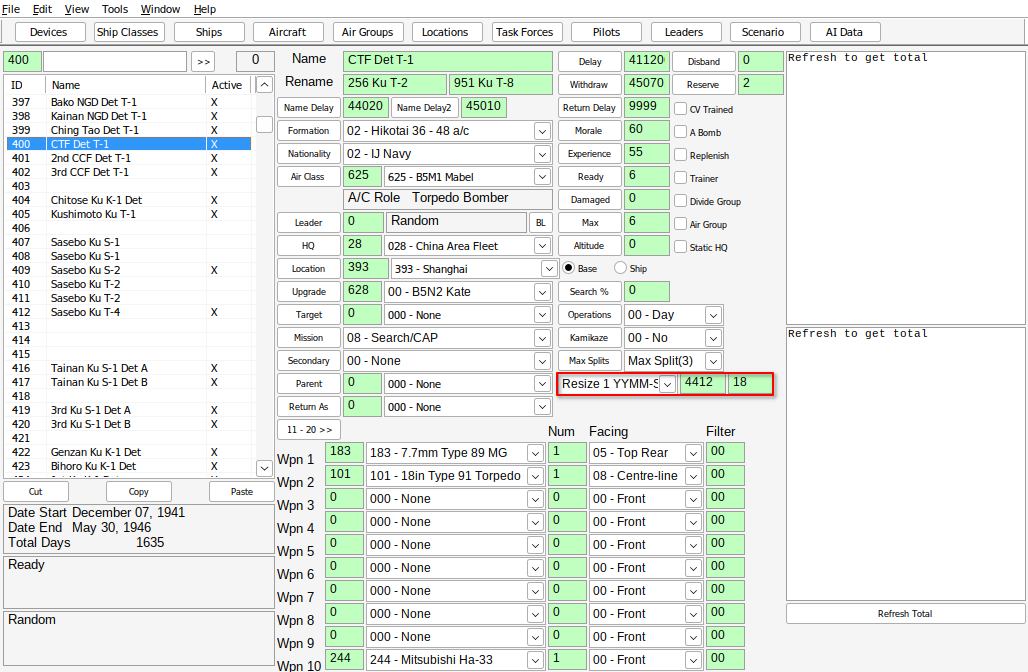Image resolution: width=1028 pixels, height=672 pixels.
Task: Enable the Trainer checkbox
Action: pos(681,178)
